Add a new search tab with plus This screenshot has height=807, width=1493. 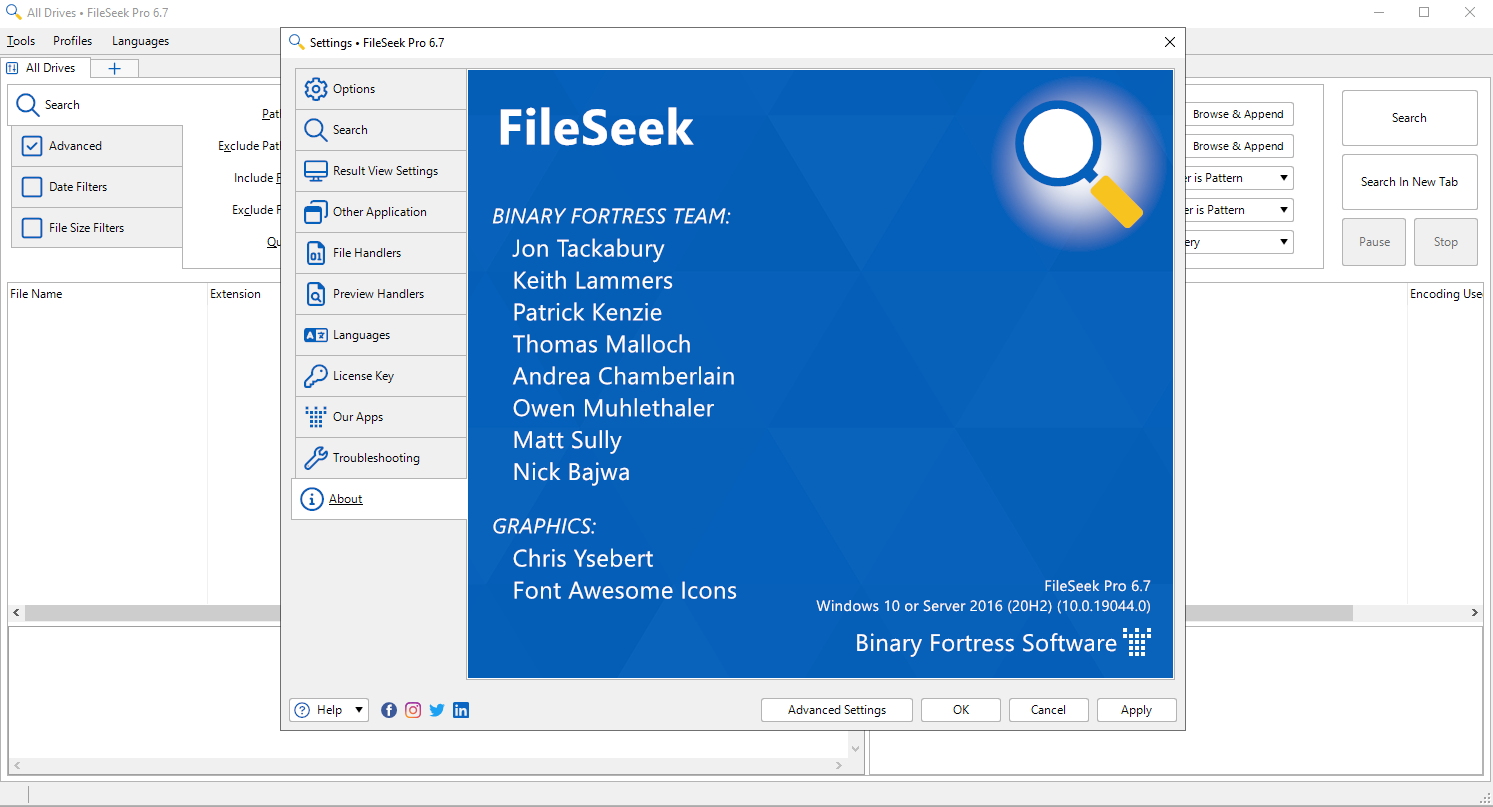pyautogui.click(x=114, y=68)
